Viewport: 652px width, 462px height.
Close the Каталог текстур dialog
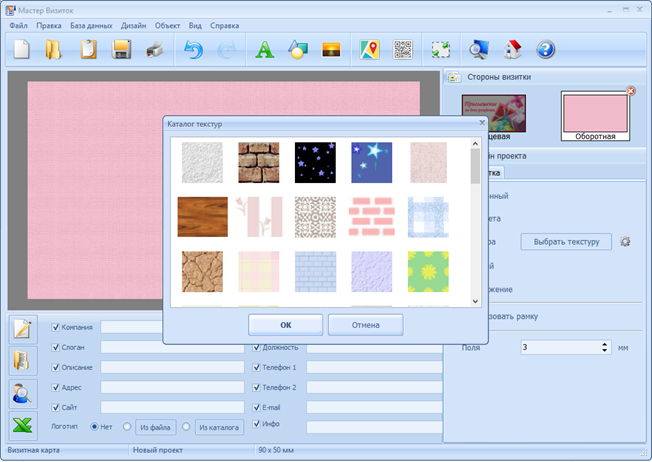tap(482, 123)
